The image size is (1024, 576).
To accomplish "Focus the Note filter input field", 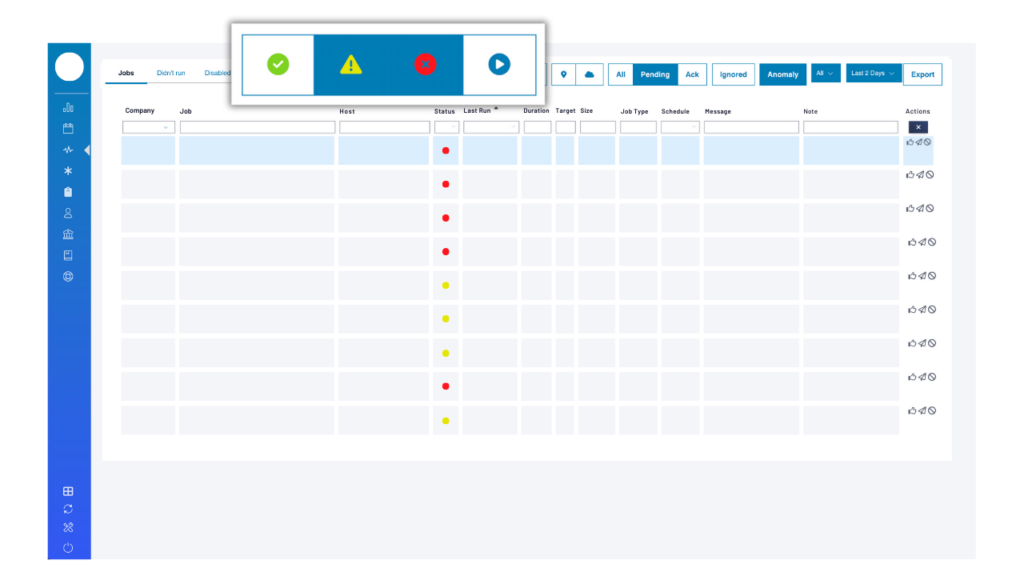I will [x=850, y=127].
